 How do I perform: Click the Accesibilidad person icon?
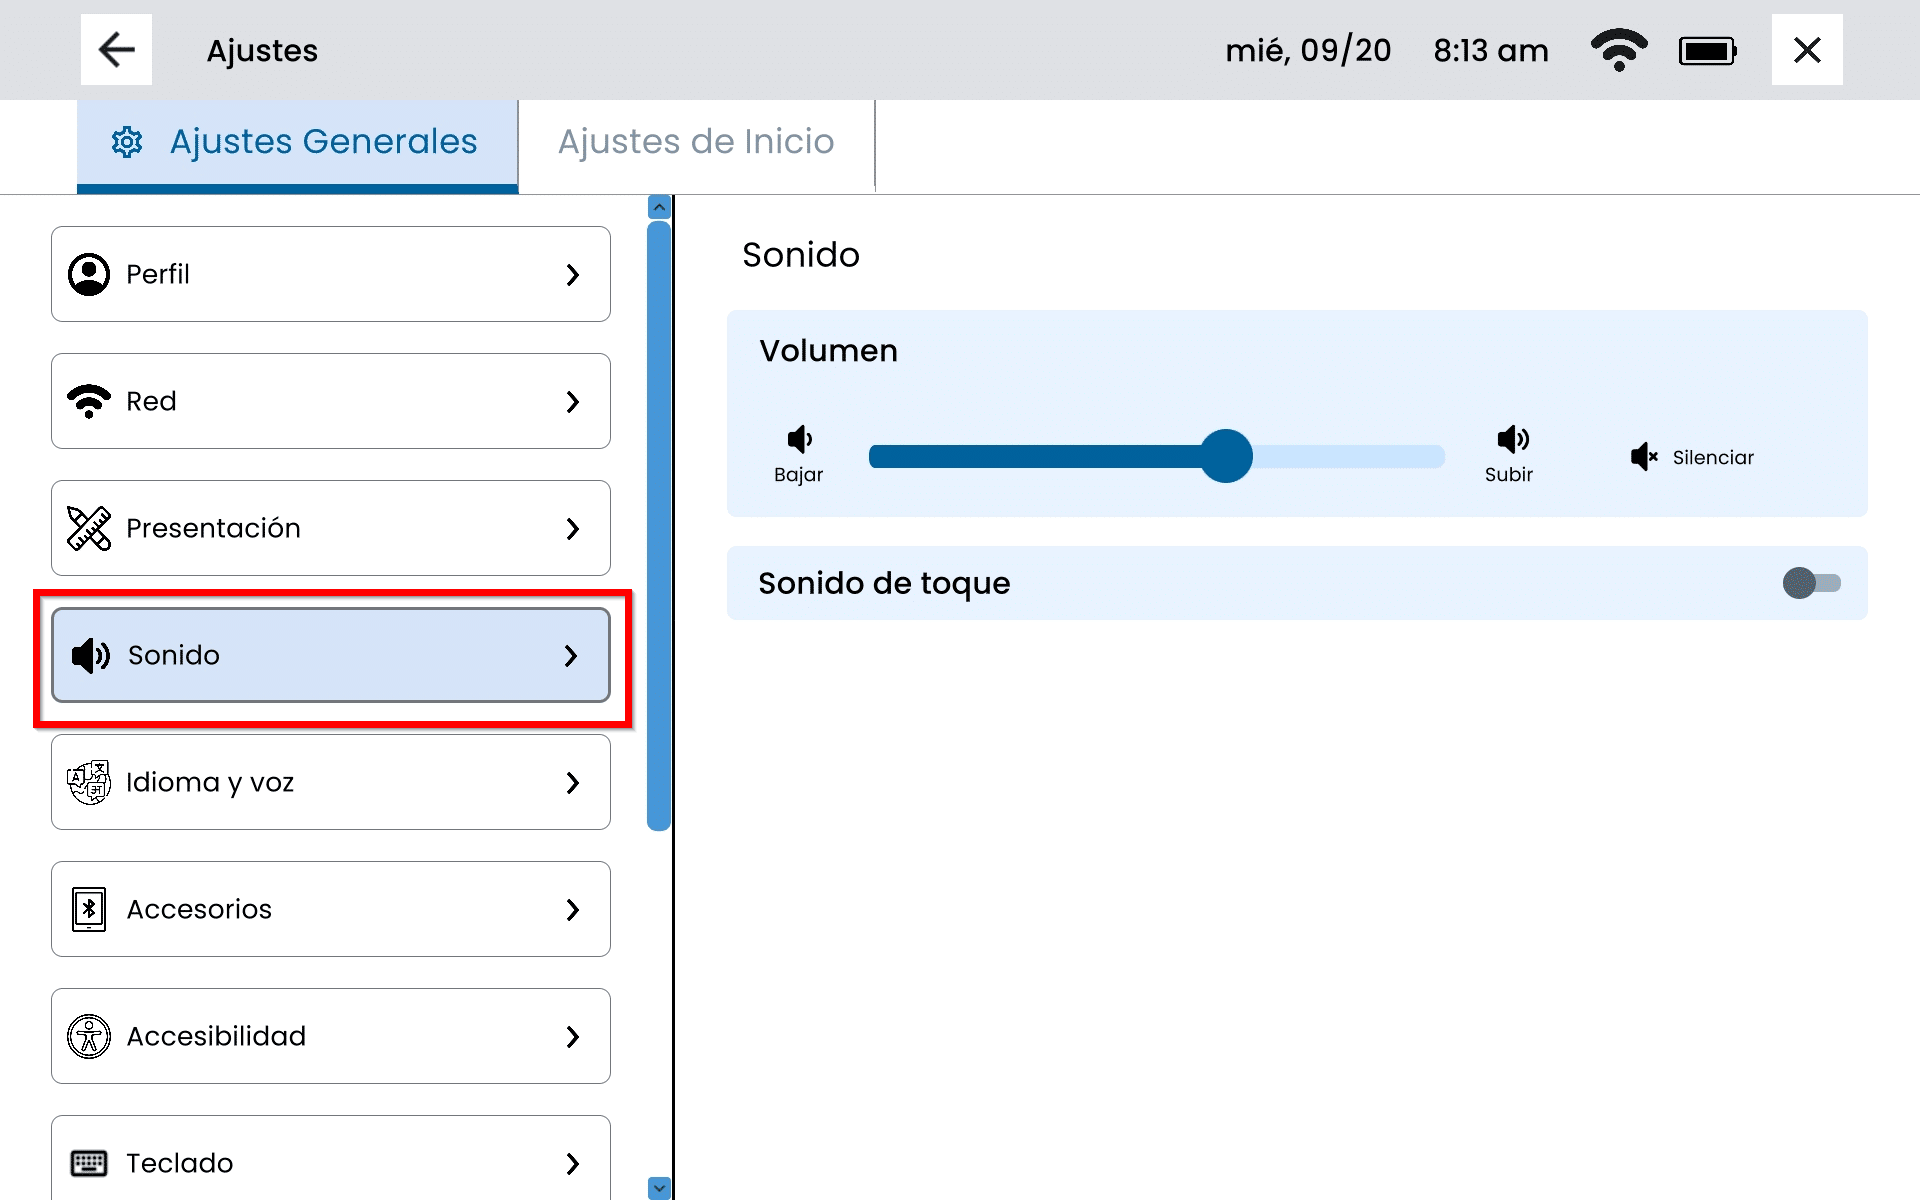coord(89,1036)
